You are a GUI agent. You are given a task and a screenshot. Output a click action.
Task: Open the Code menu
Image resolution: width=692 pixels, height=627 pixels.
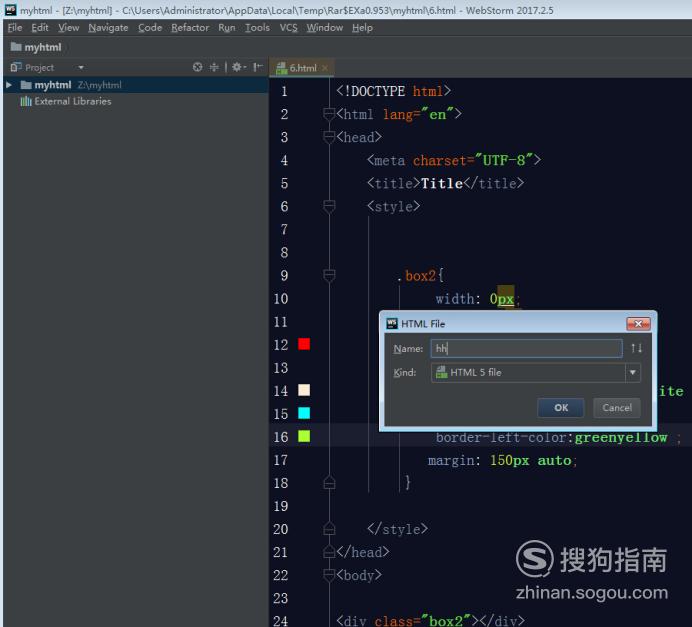coord(150,28)
